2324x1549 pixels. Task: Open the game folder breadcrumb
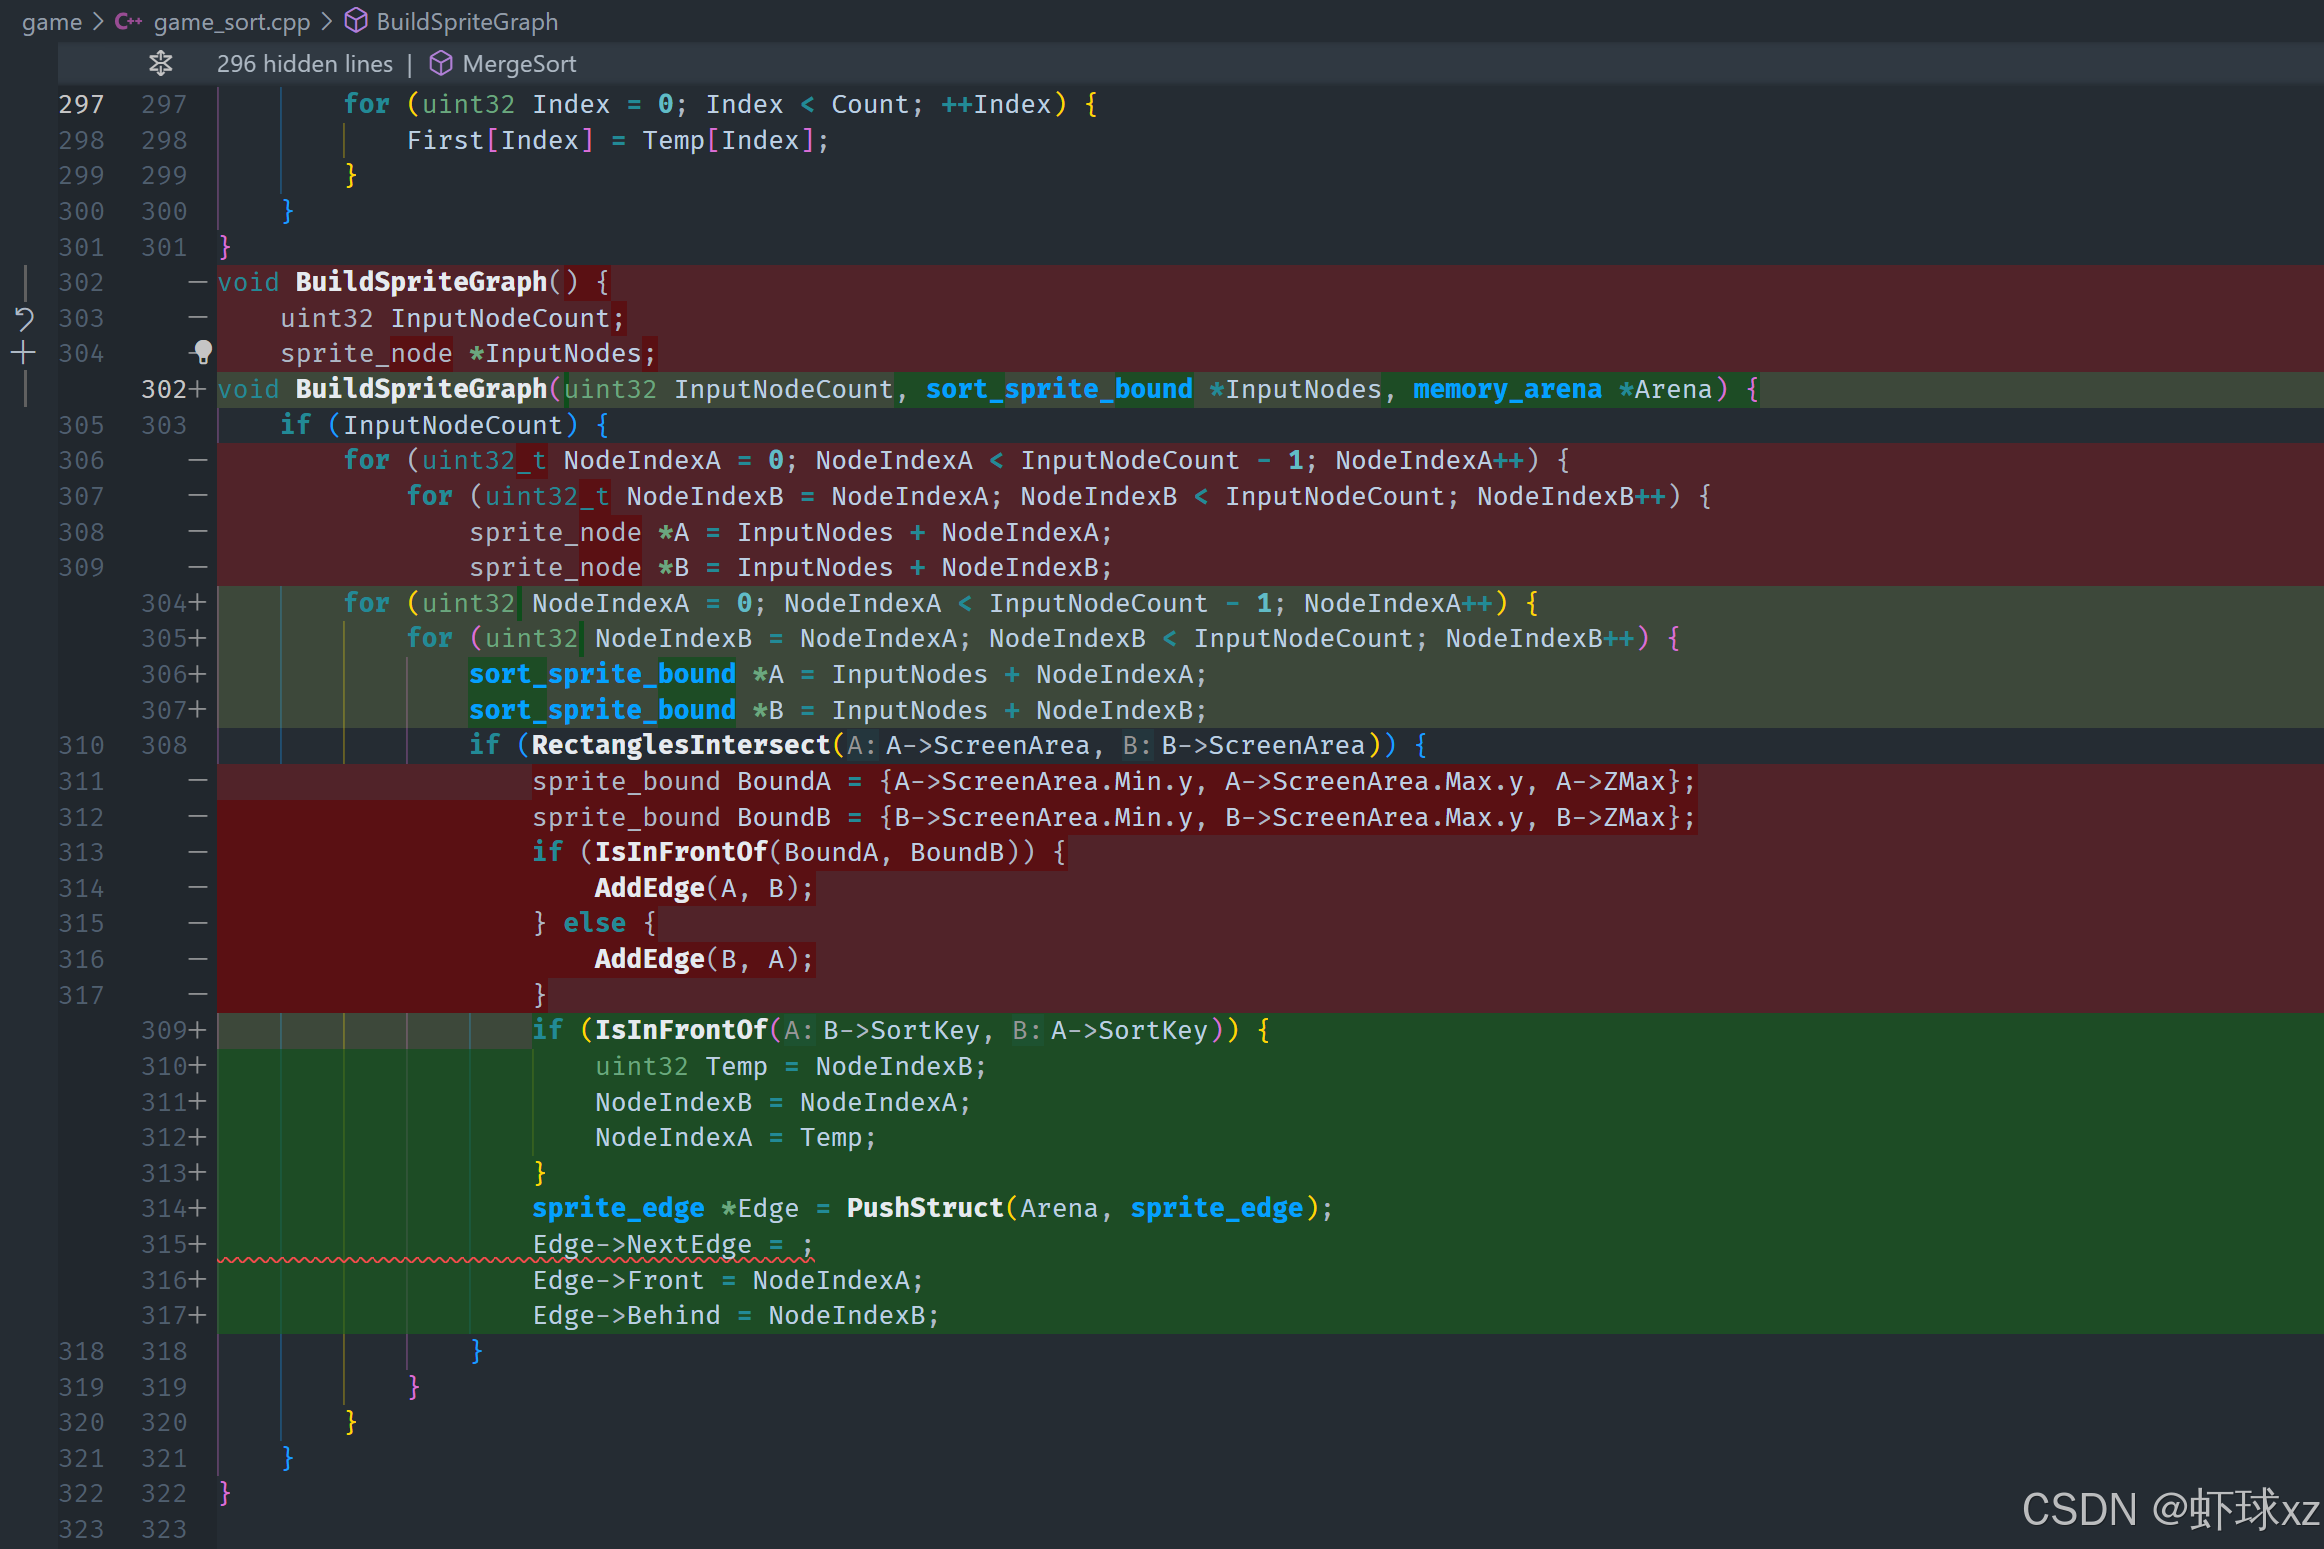pos(52,21)
